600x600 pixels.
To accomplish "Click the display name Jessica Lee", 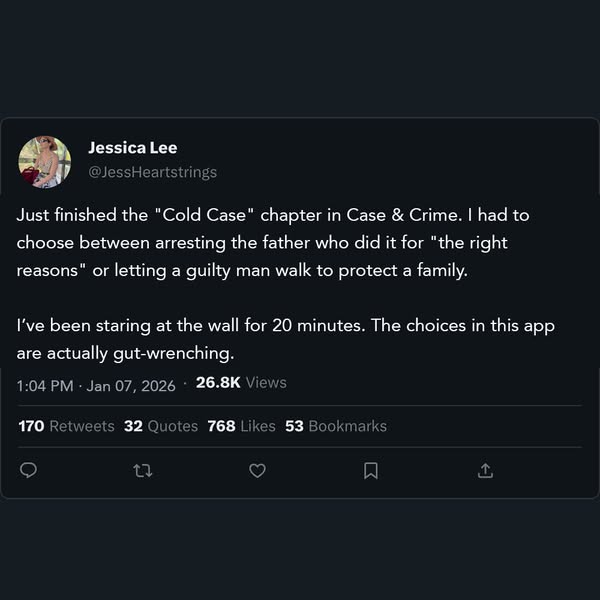I will (x=133, y=148).
